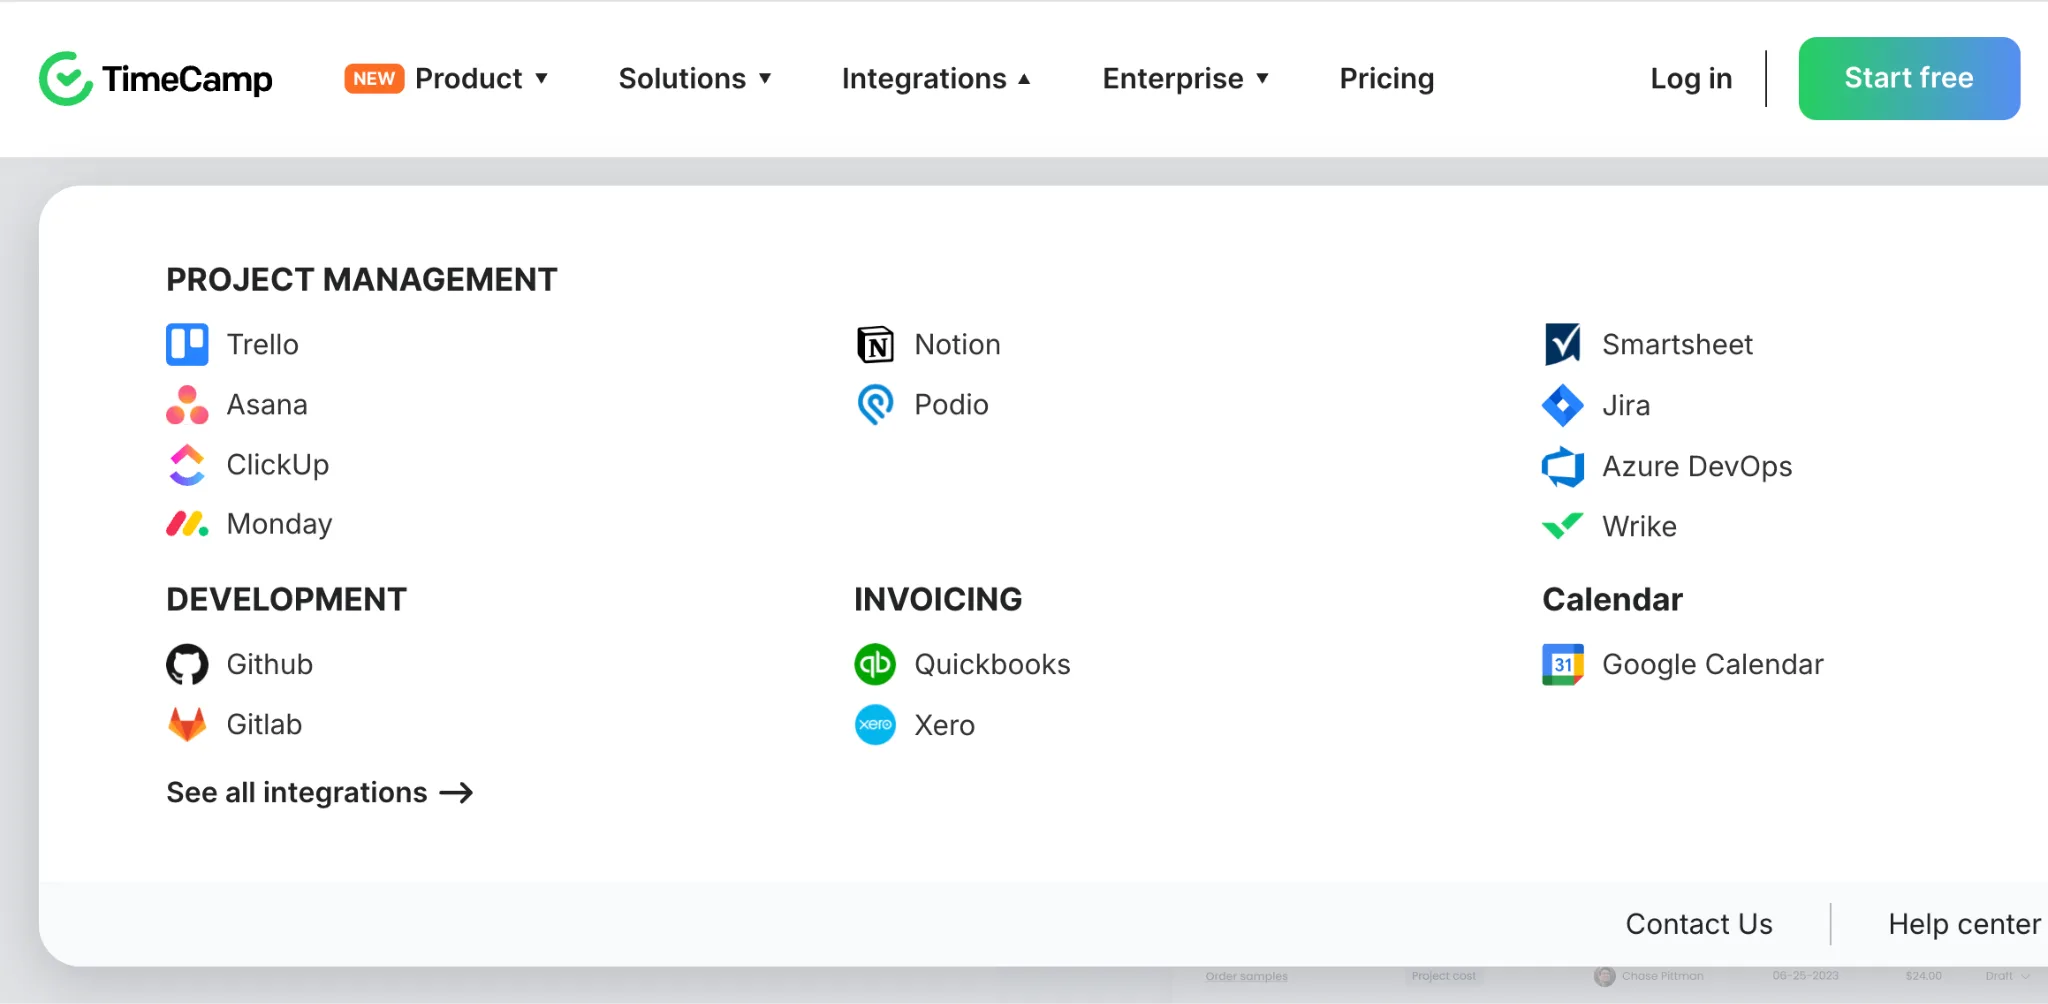2048x1004 pixels.
Task: Select the Github integration
Action: click(269, 665)
